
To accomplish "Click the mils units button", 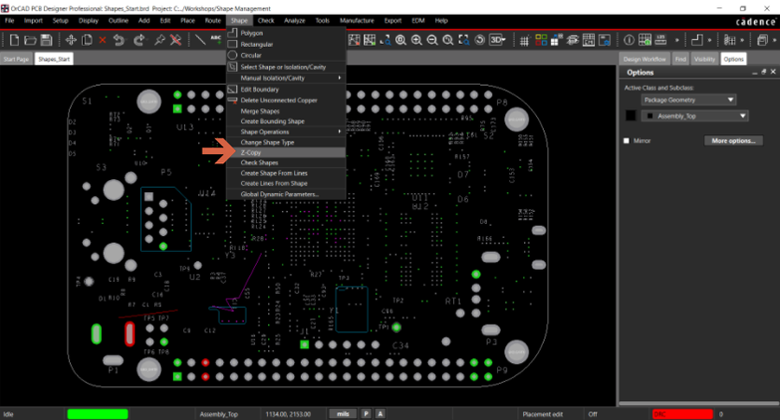I will click(x=343, y=414).
